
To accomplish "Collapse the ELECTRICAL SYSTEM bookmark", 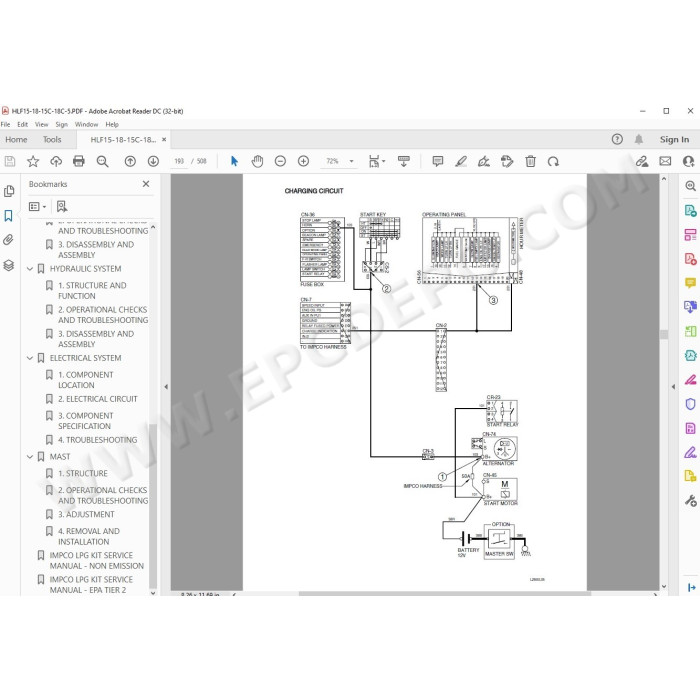I will point(30,358).
